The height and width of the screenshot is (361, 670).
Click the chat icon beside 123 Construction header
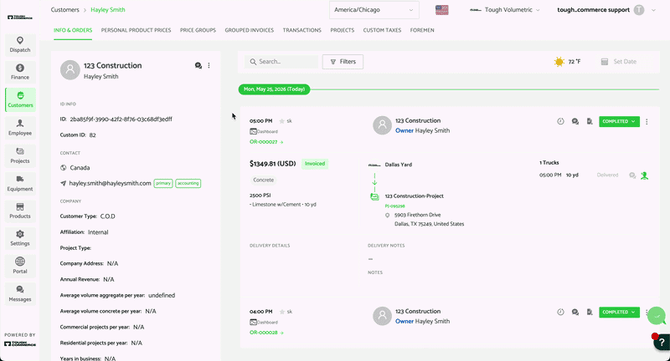[x=198, y=65]
